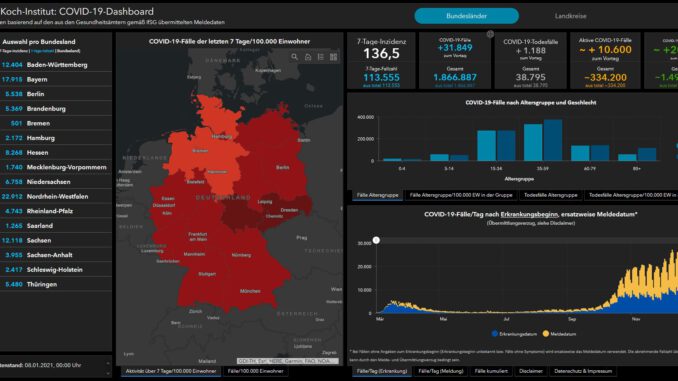Select Rheinland-Pfalz in the state list

click(x=56, y=211)
